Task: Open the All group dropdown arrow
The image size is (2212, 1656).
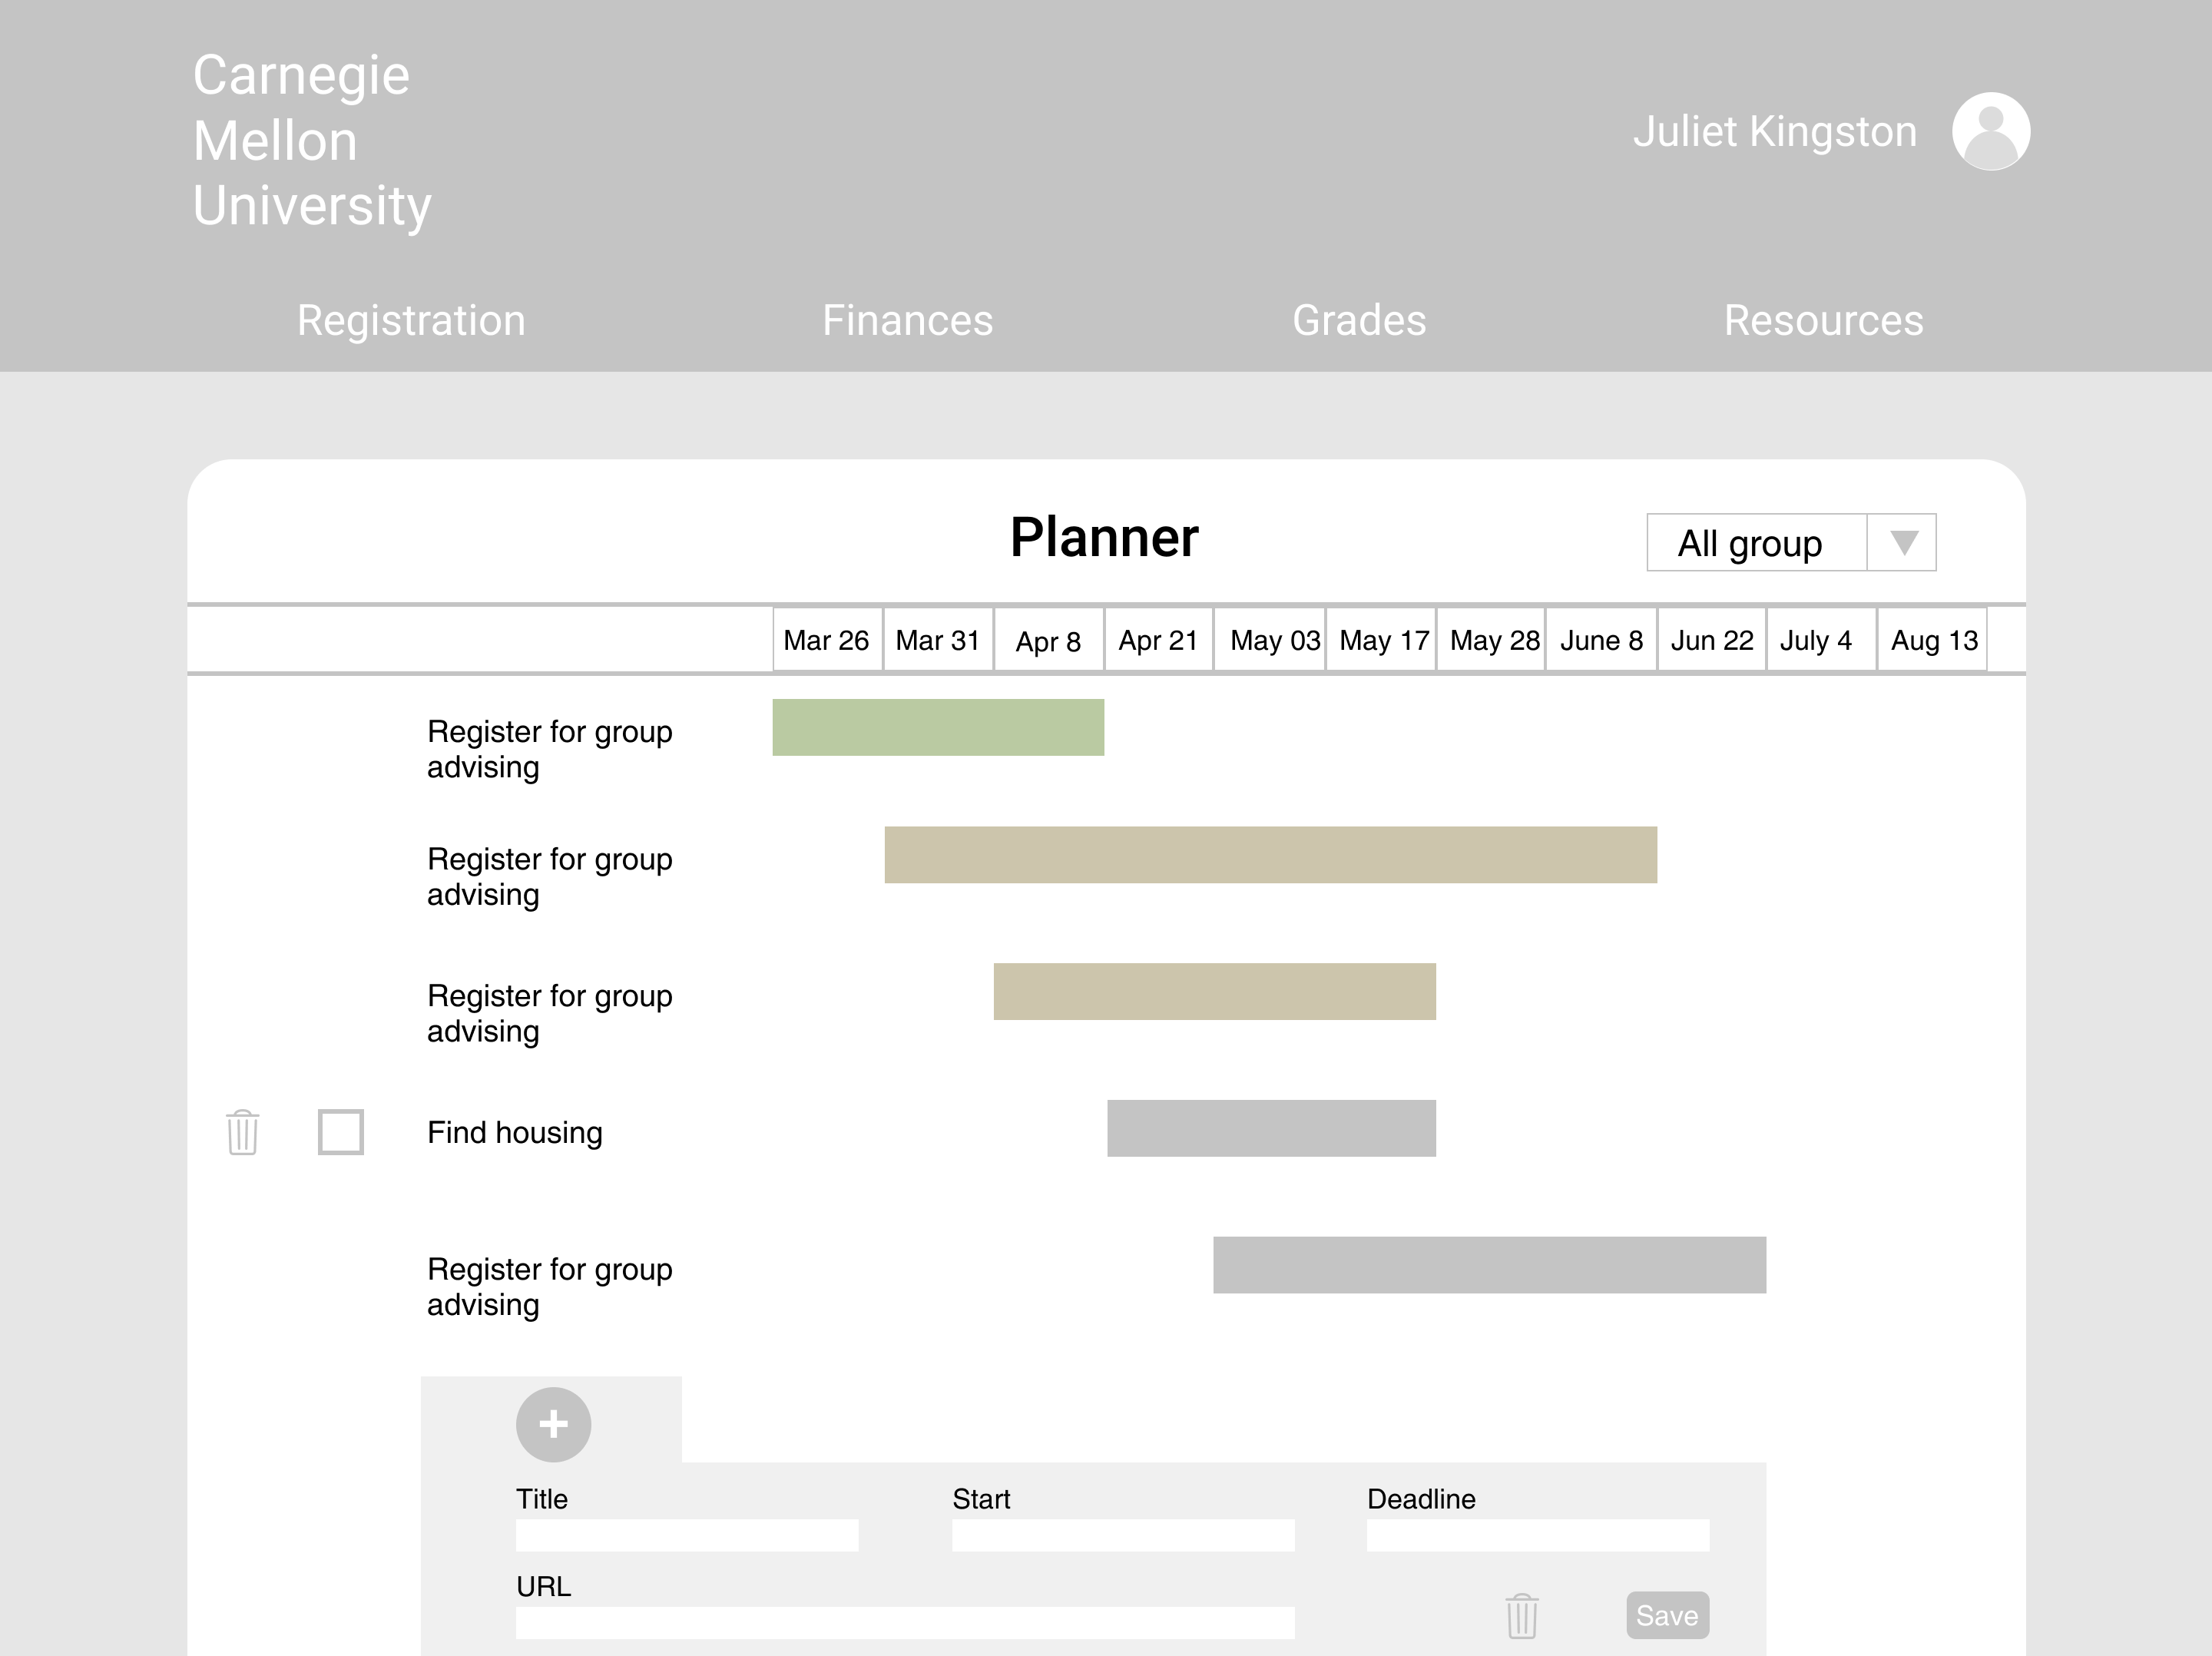Action: pos(1903,543)
